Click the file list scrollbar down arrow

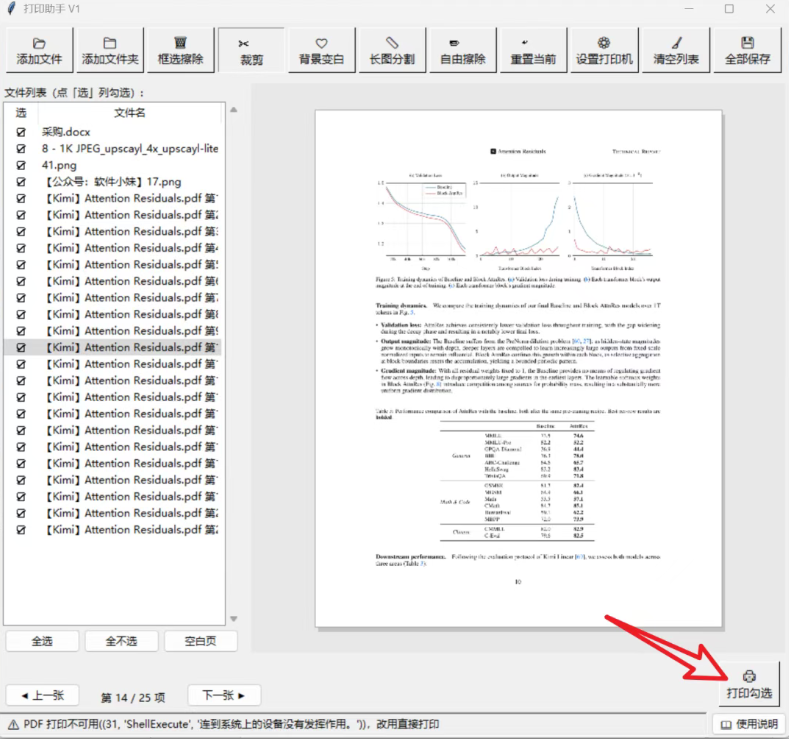click(x=233, y=619)
